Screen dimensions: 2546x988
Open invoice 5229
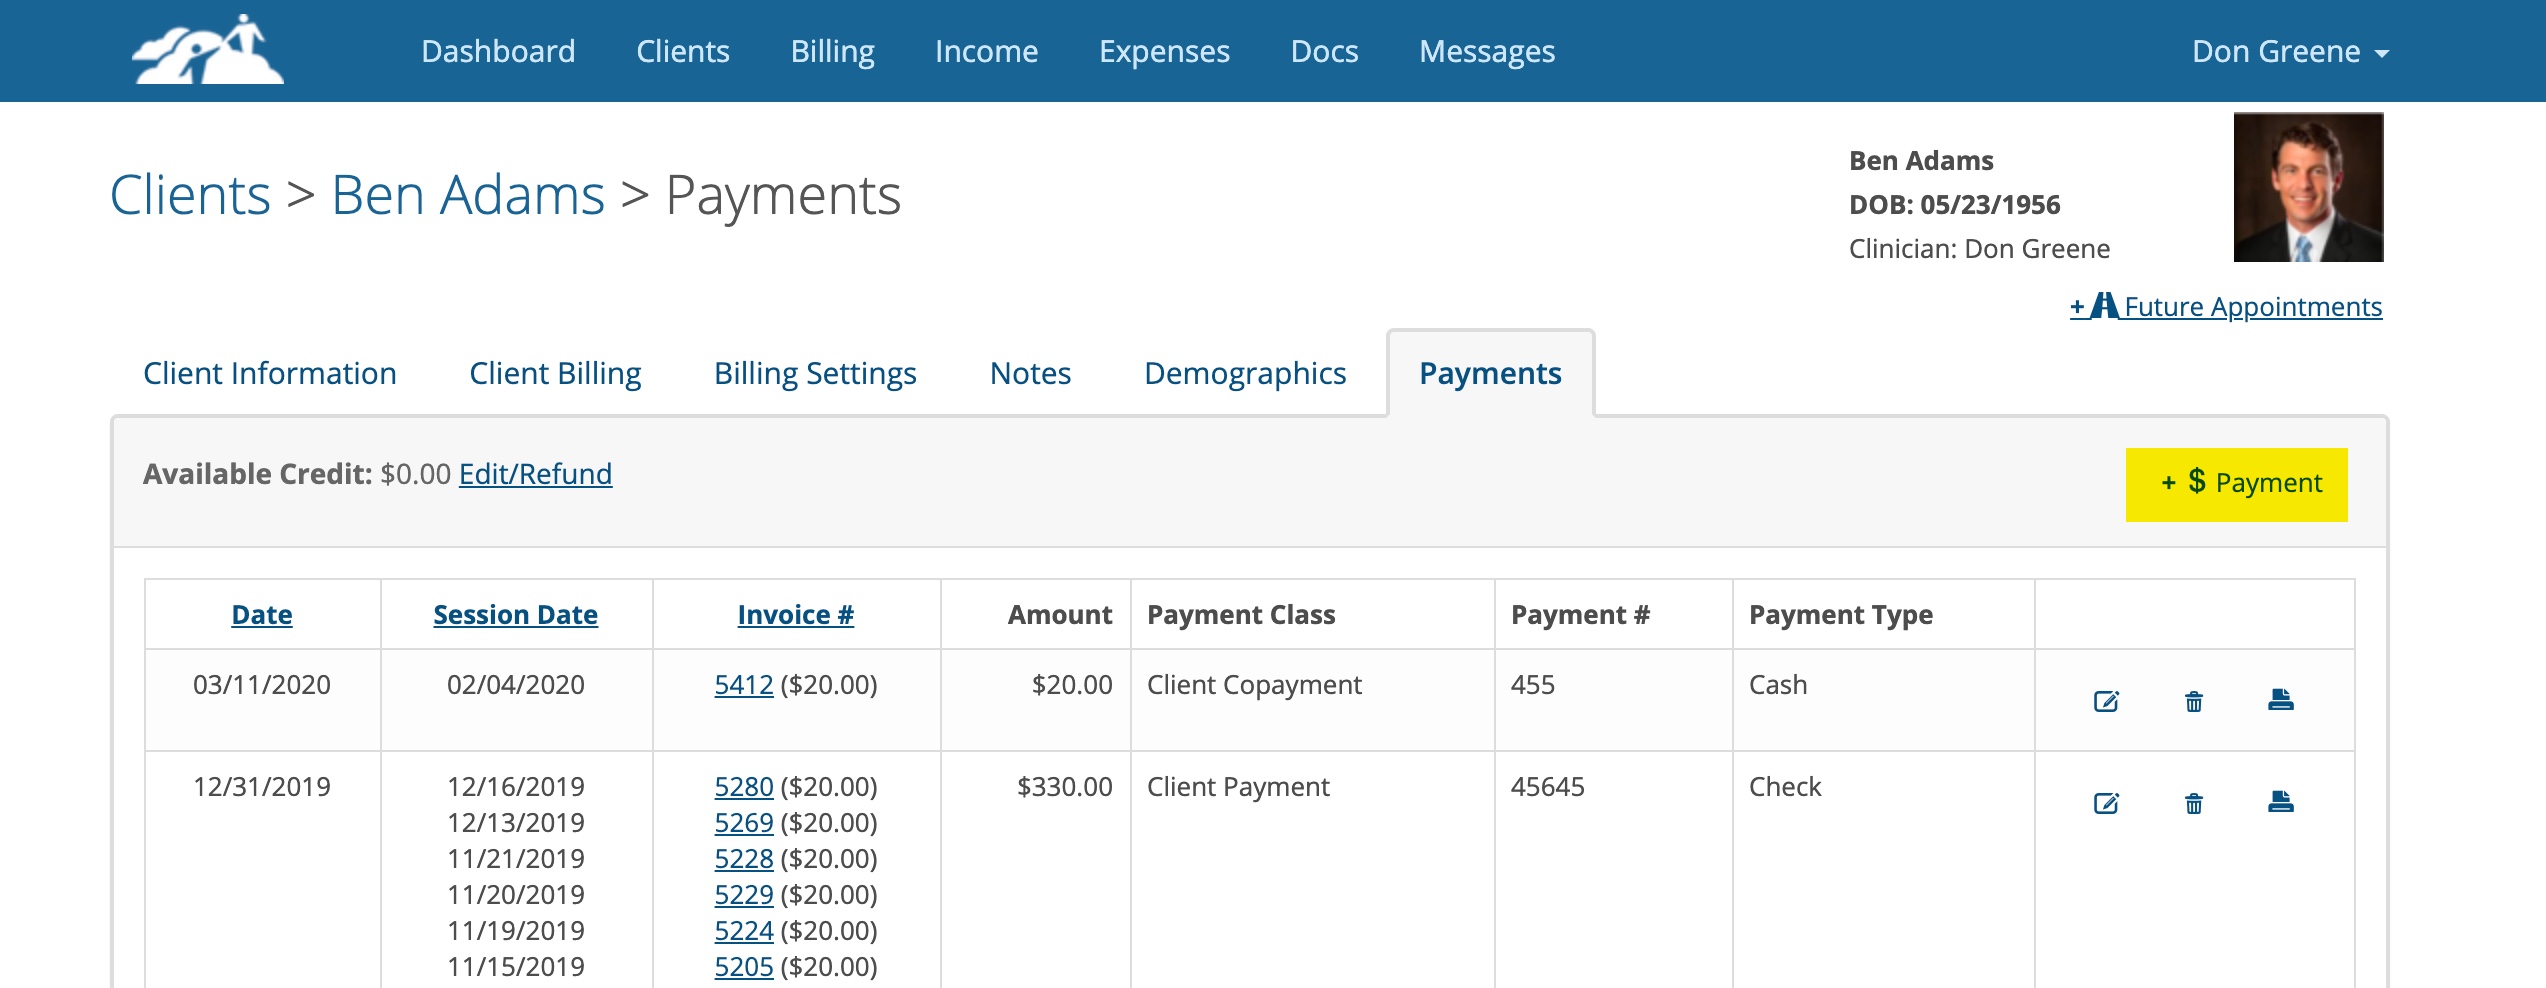coord(744,895)
